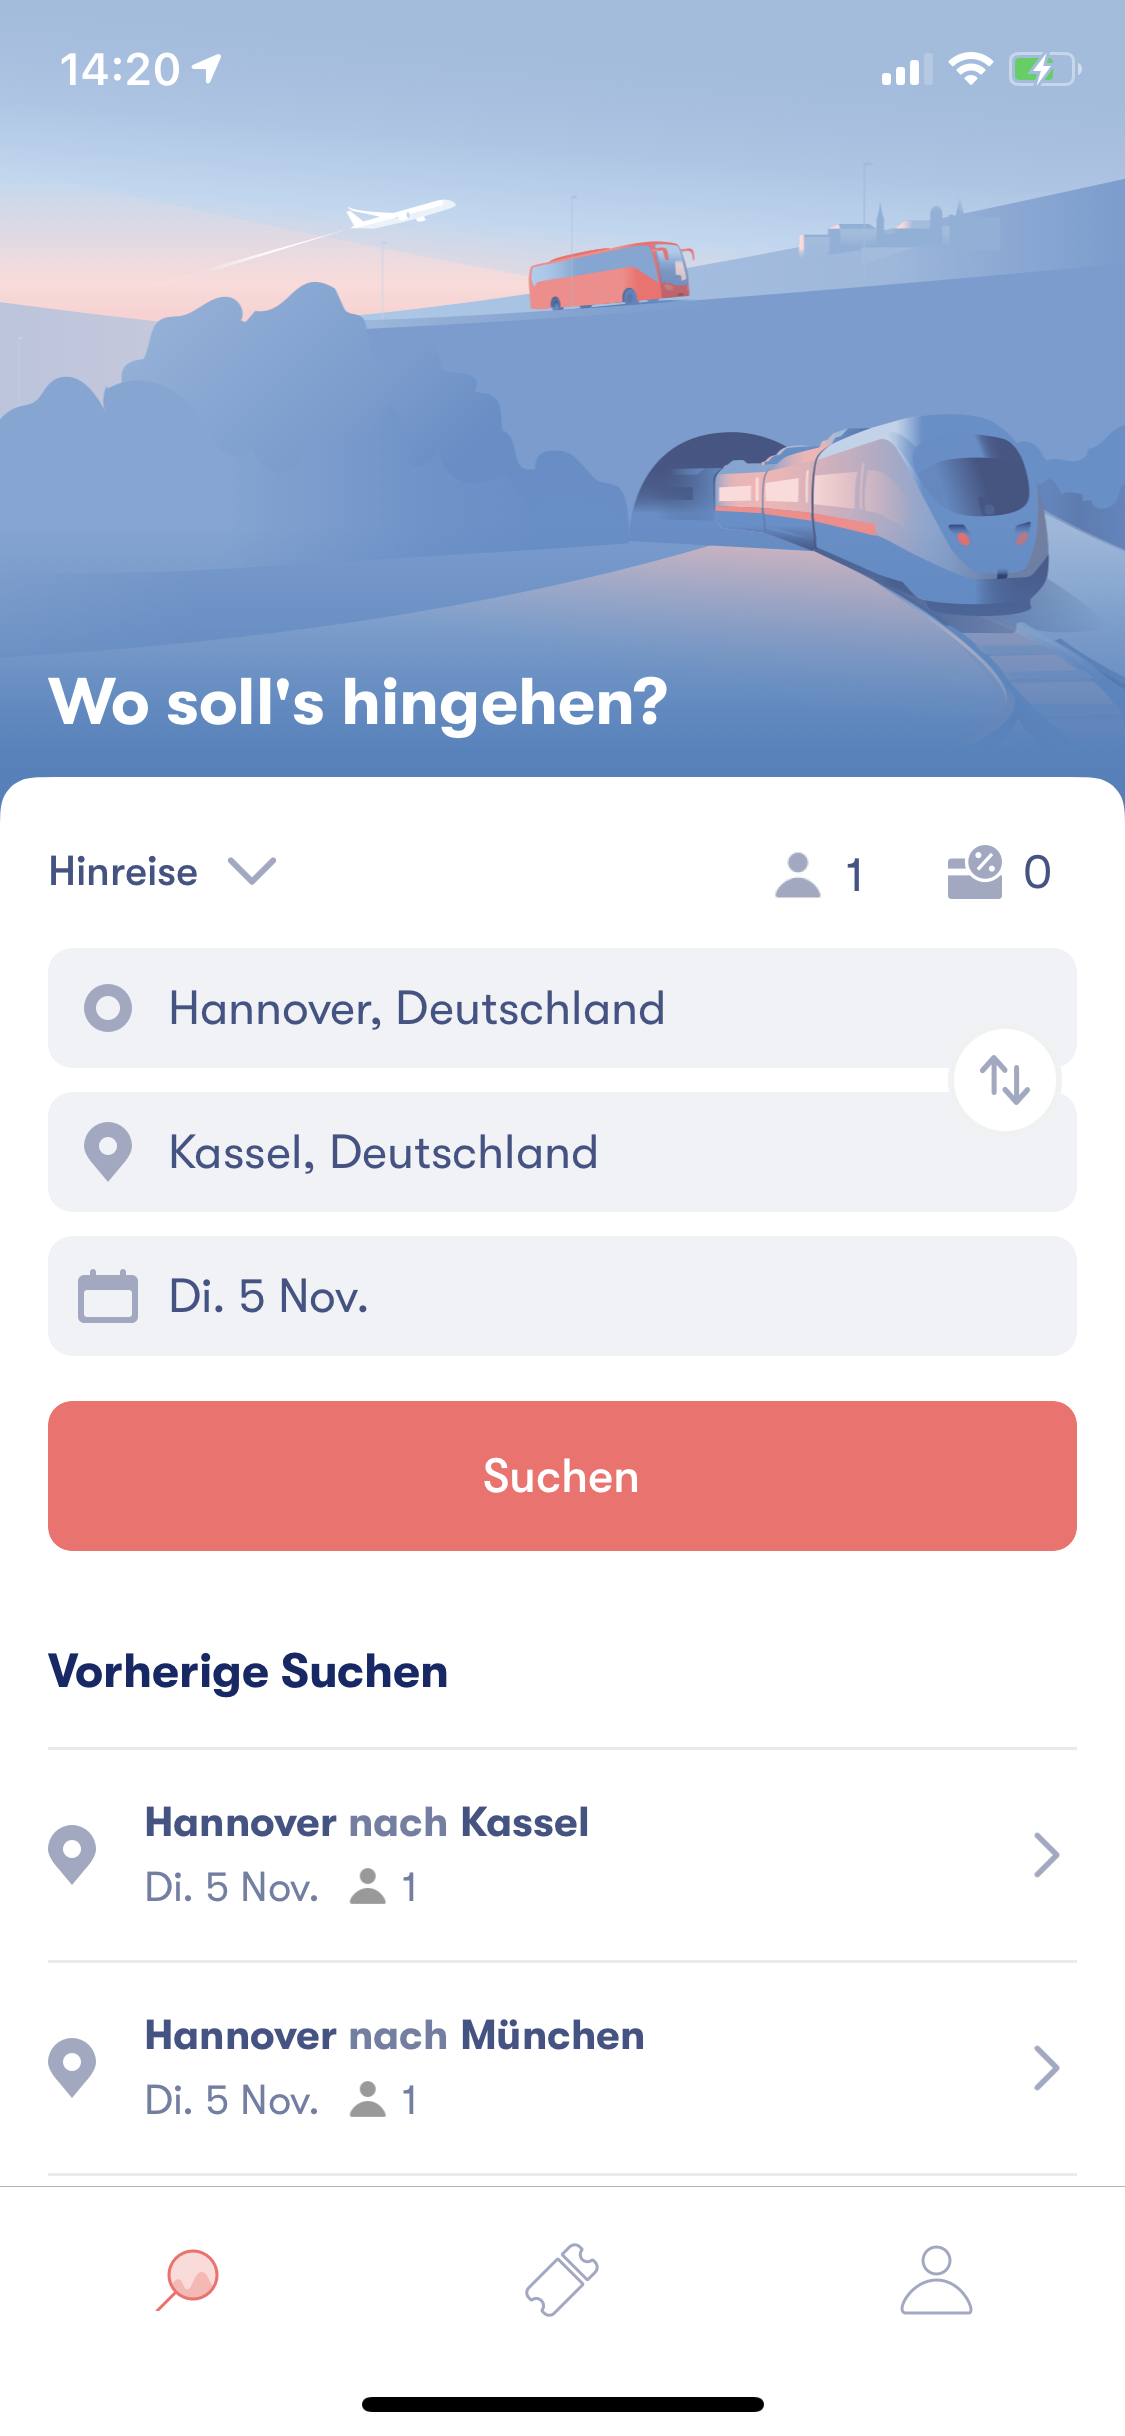This screenshot has width=1125, height=2436.
Task: Tap the calendar icon in date field
Action: pyautogui.click(x=108, y=1296)
